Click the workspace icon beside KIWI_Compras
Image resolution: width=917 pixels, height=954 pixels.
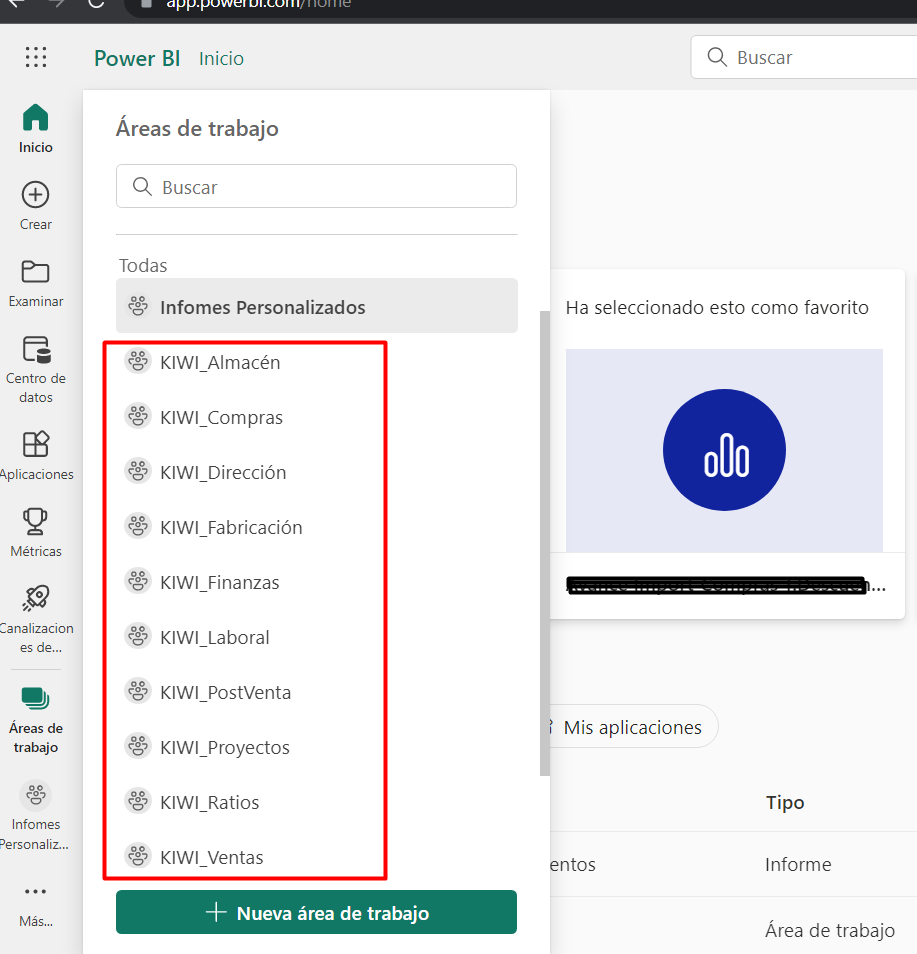point(138,416)
